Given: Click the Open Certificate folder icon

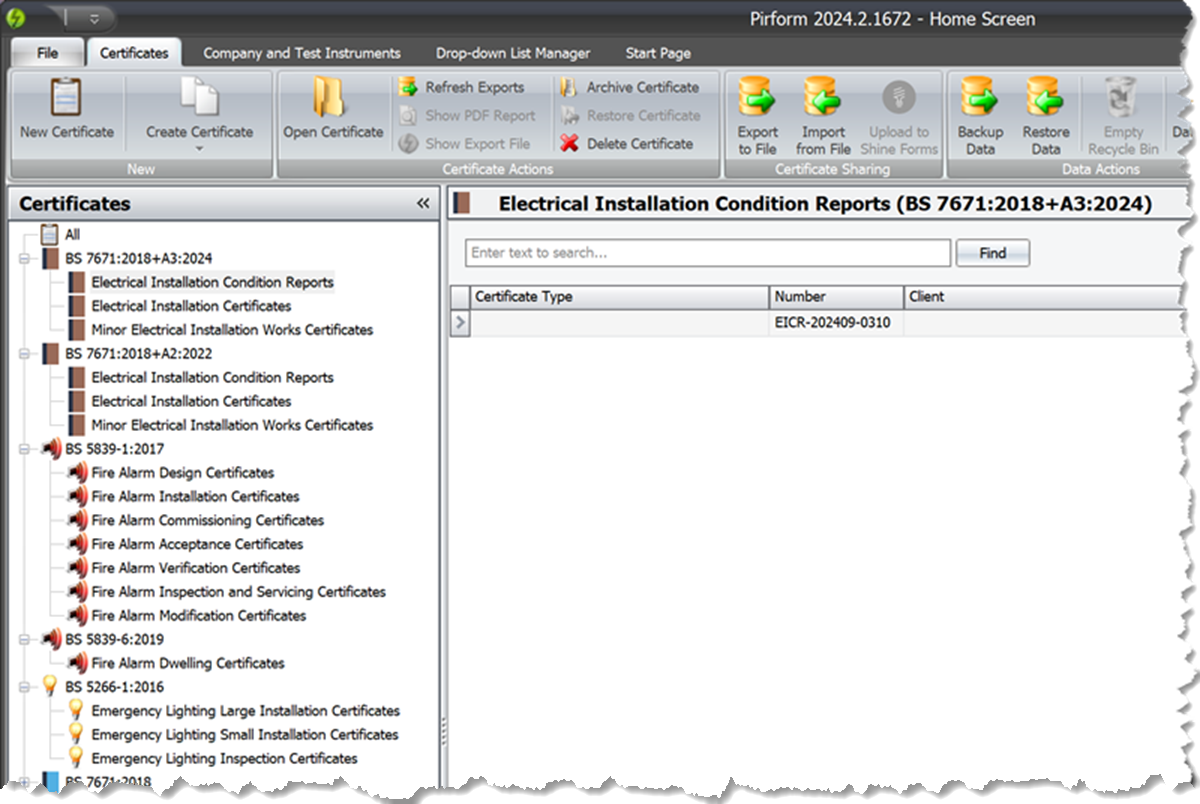Looking at the screenshot, I should (x=332, y=100).
